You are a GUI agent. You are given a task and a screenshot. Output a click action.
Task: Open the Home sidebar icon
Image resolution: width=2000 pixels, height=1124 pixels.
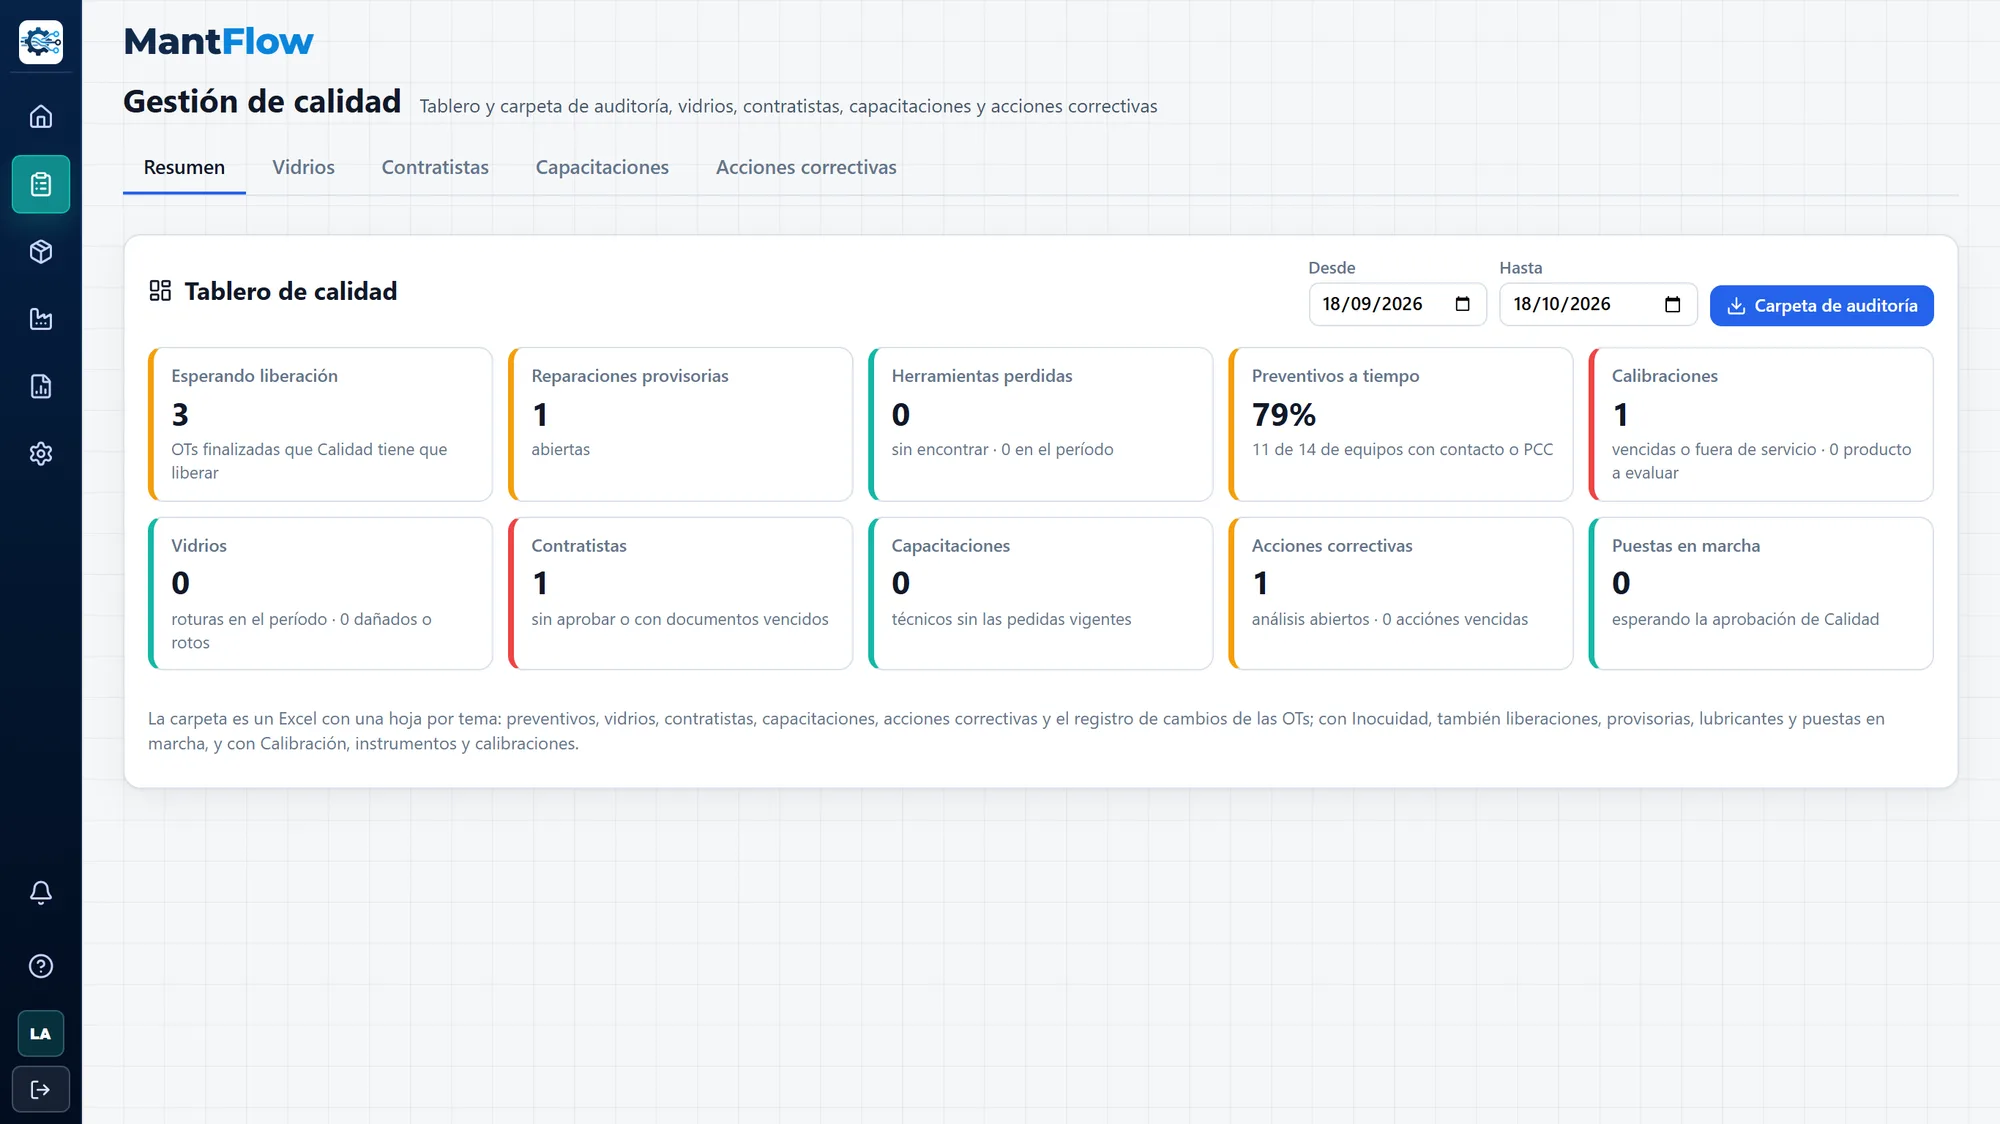click(41, 117)
